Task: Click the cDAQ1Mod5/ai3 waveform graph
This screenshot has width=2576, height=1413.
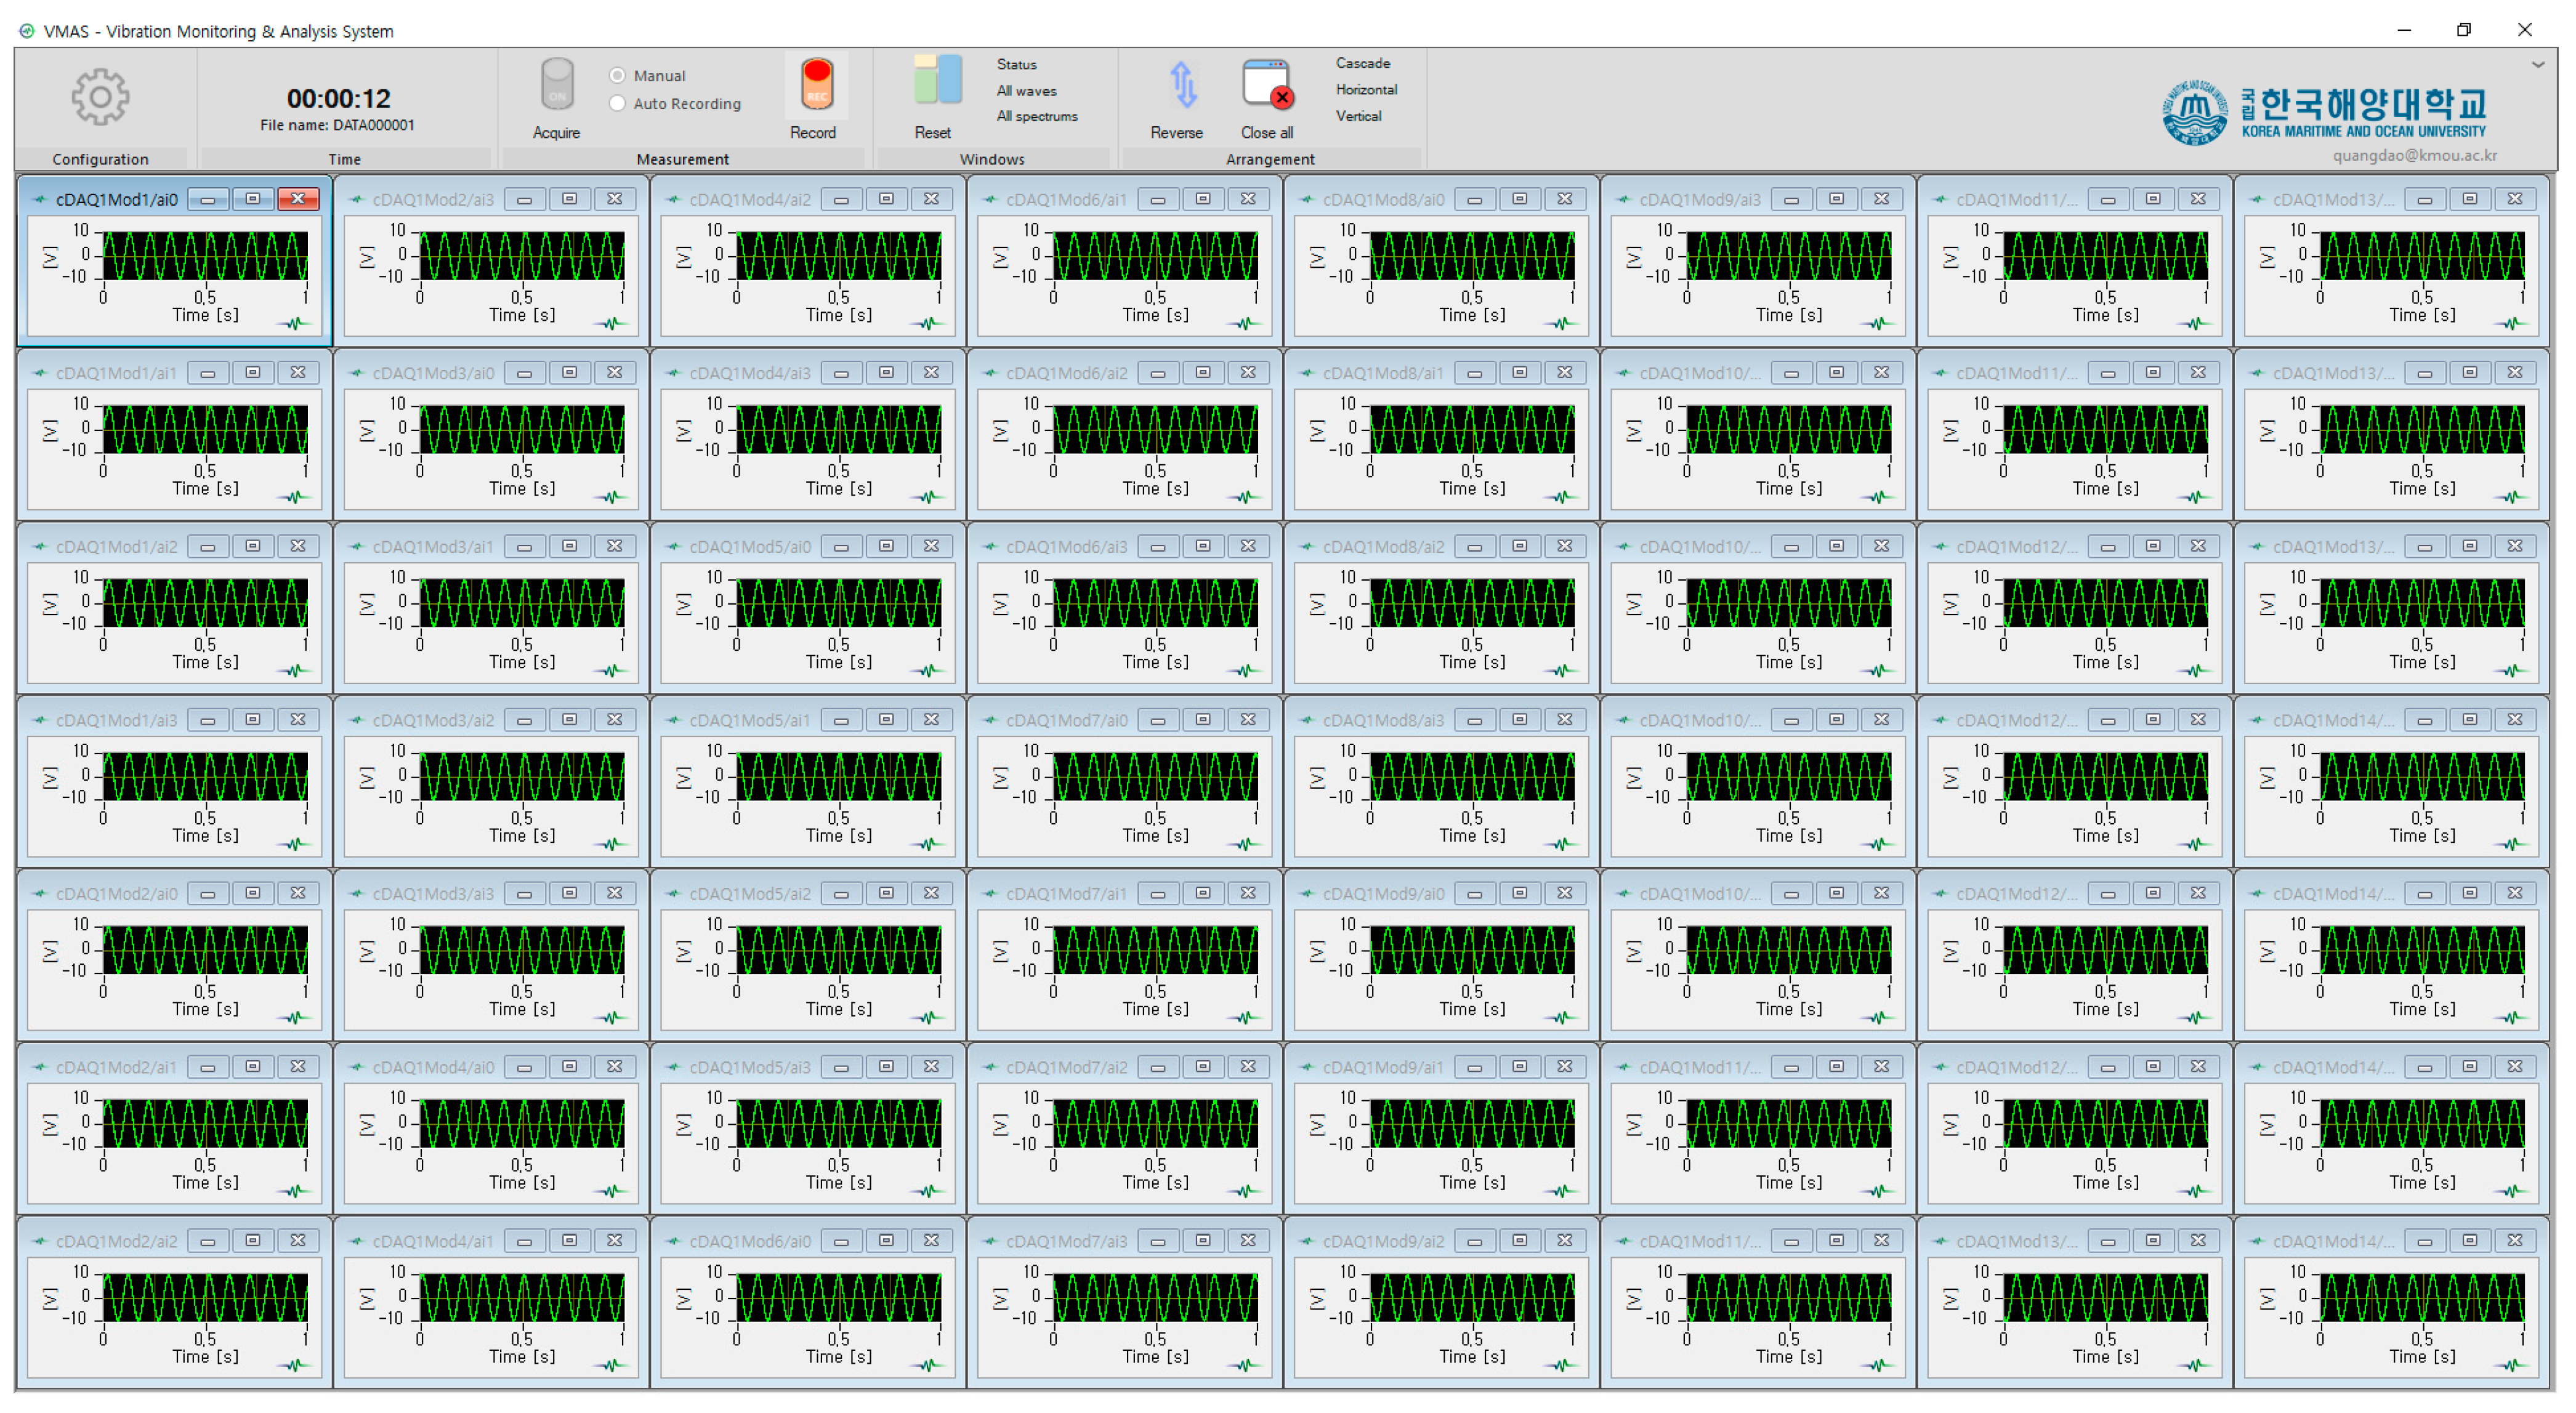Action: click(x=839, y=1123)
